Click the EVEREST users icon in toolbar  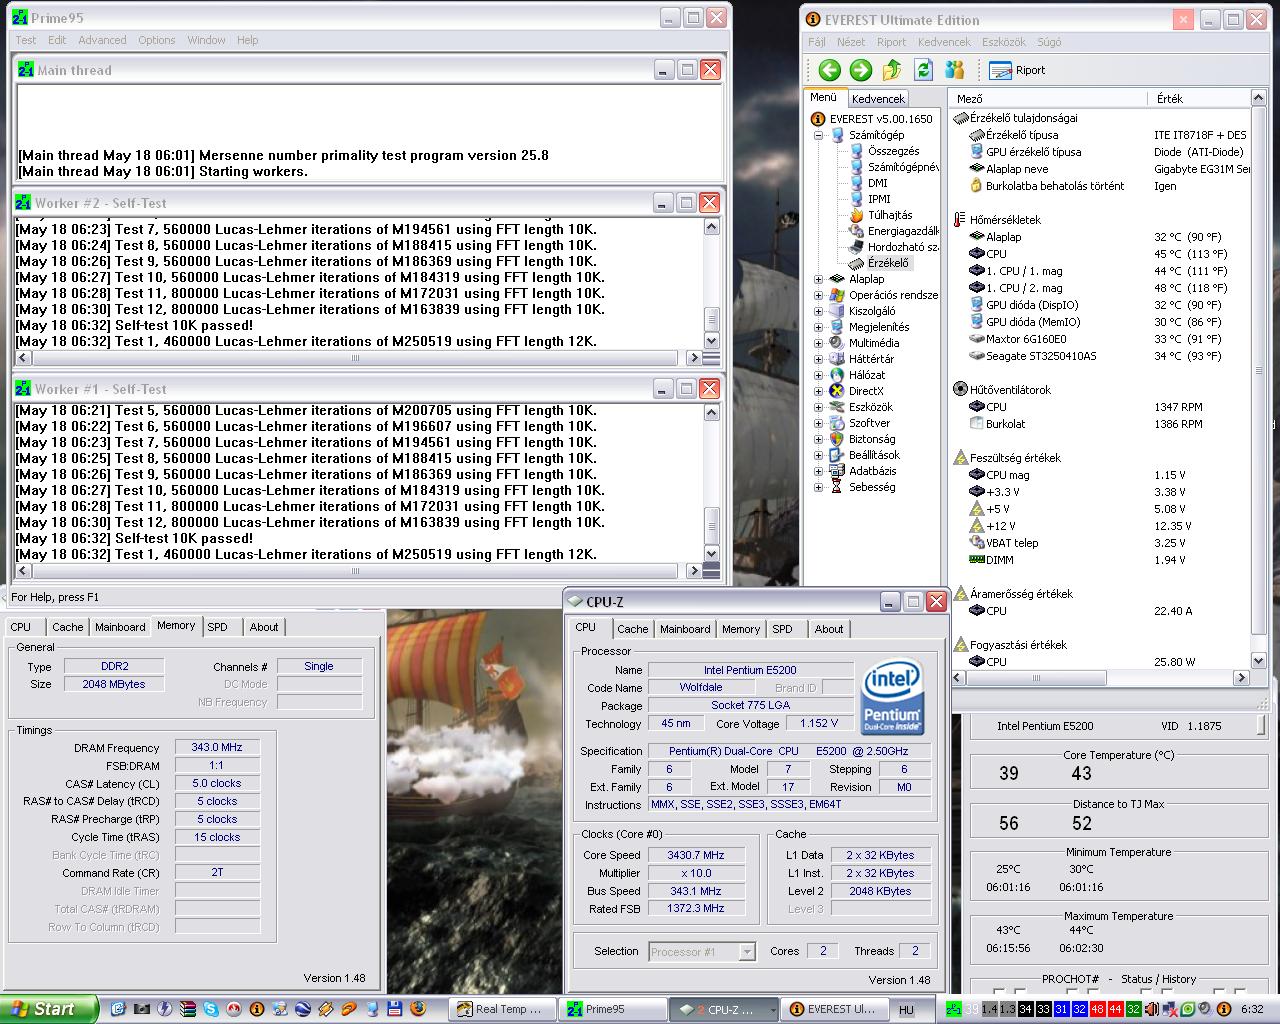(955, 70)
